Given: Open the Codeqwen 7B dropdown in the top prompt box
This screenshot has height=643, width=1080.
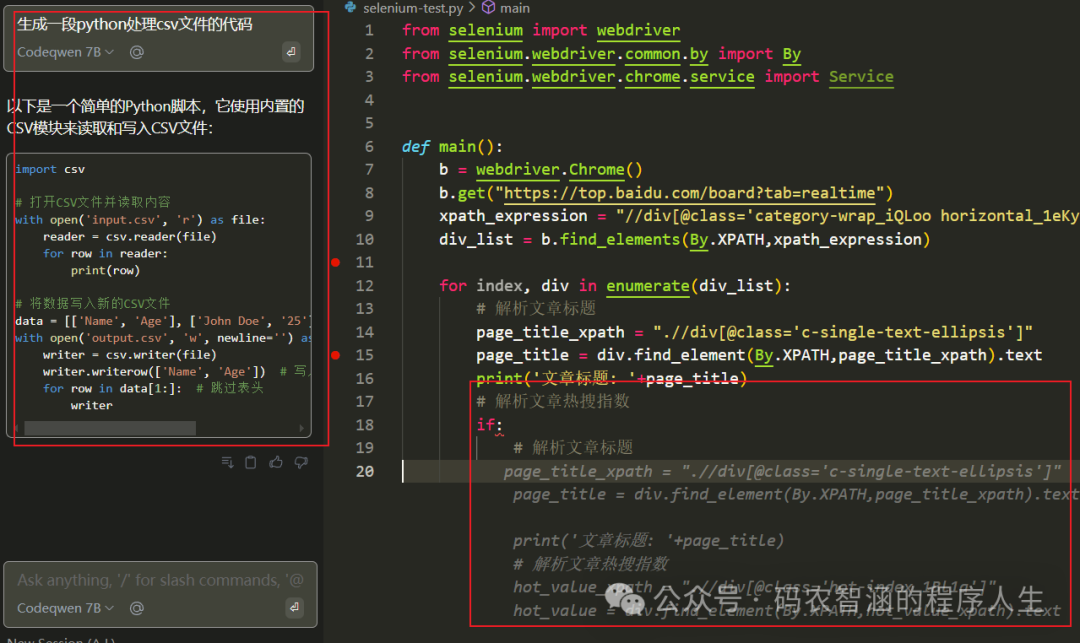Looking at the screenshot, I should (65, 52).
